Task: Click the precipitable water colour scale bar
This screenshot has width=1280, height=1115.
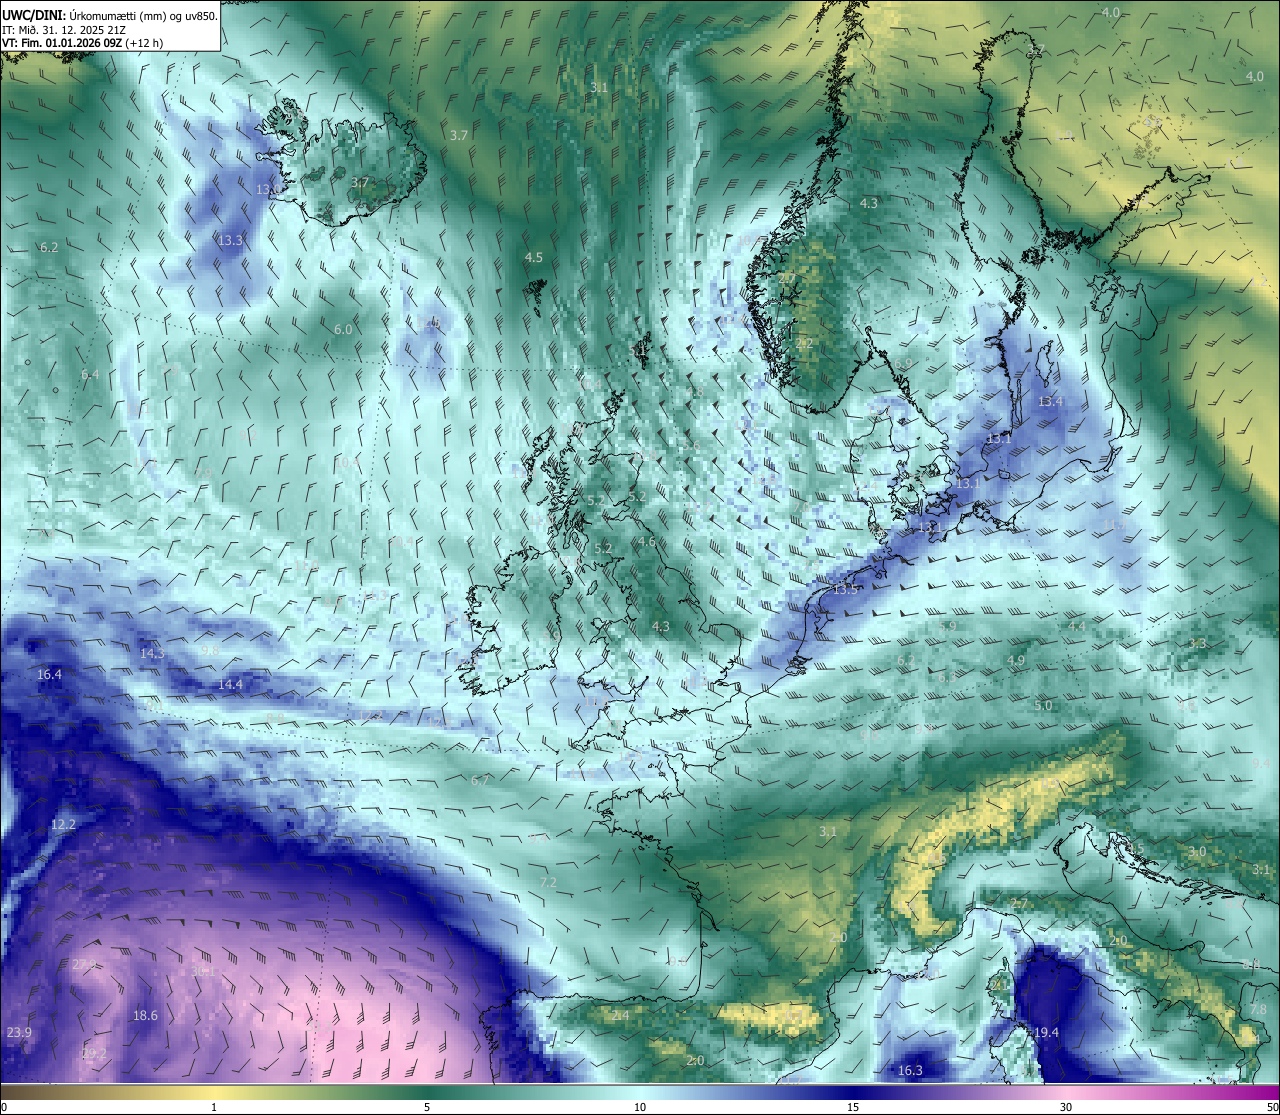Action: pos(640,1092)
